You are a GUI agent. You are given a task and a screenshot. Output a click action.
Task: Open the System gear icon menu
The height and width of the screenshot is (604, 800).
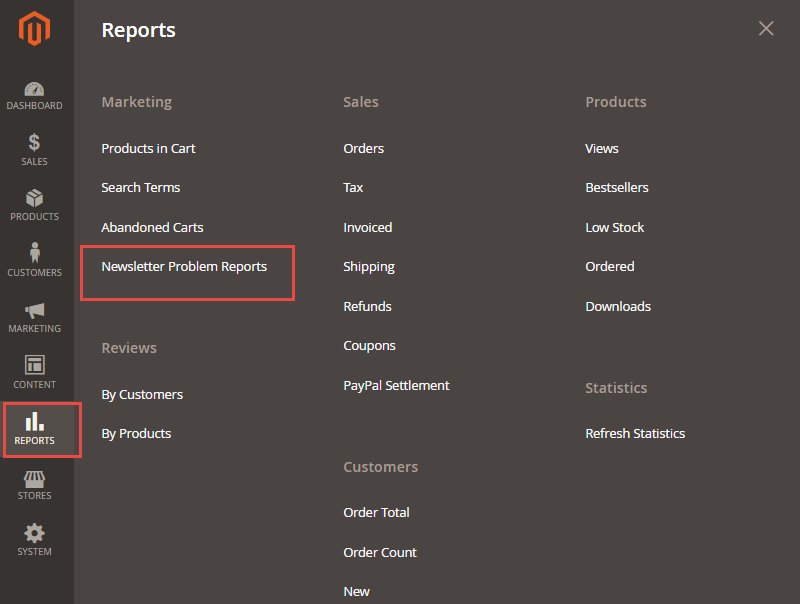35,533
